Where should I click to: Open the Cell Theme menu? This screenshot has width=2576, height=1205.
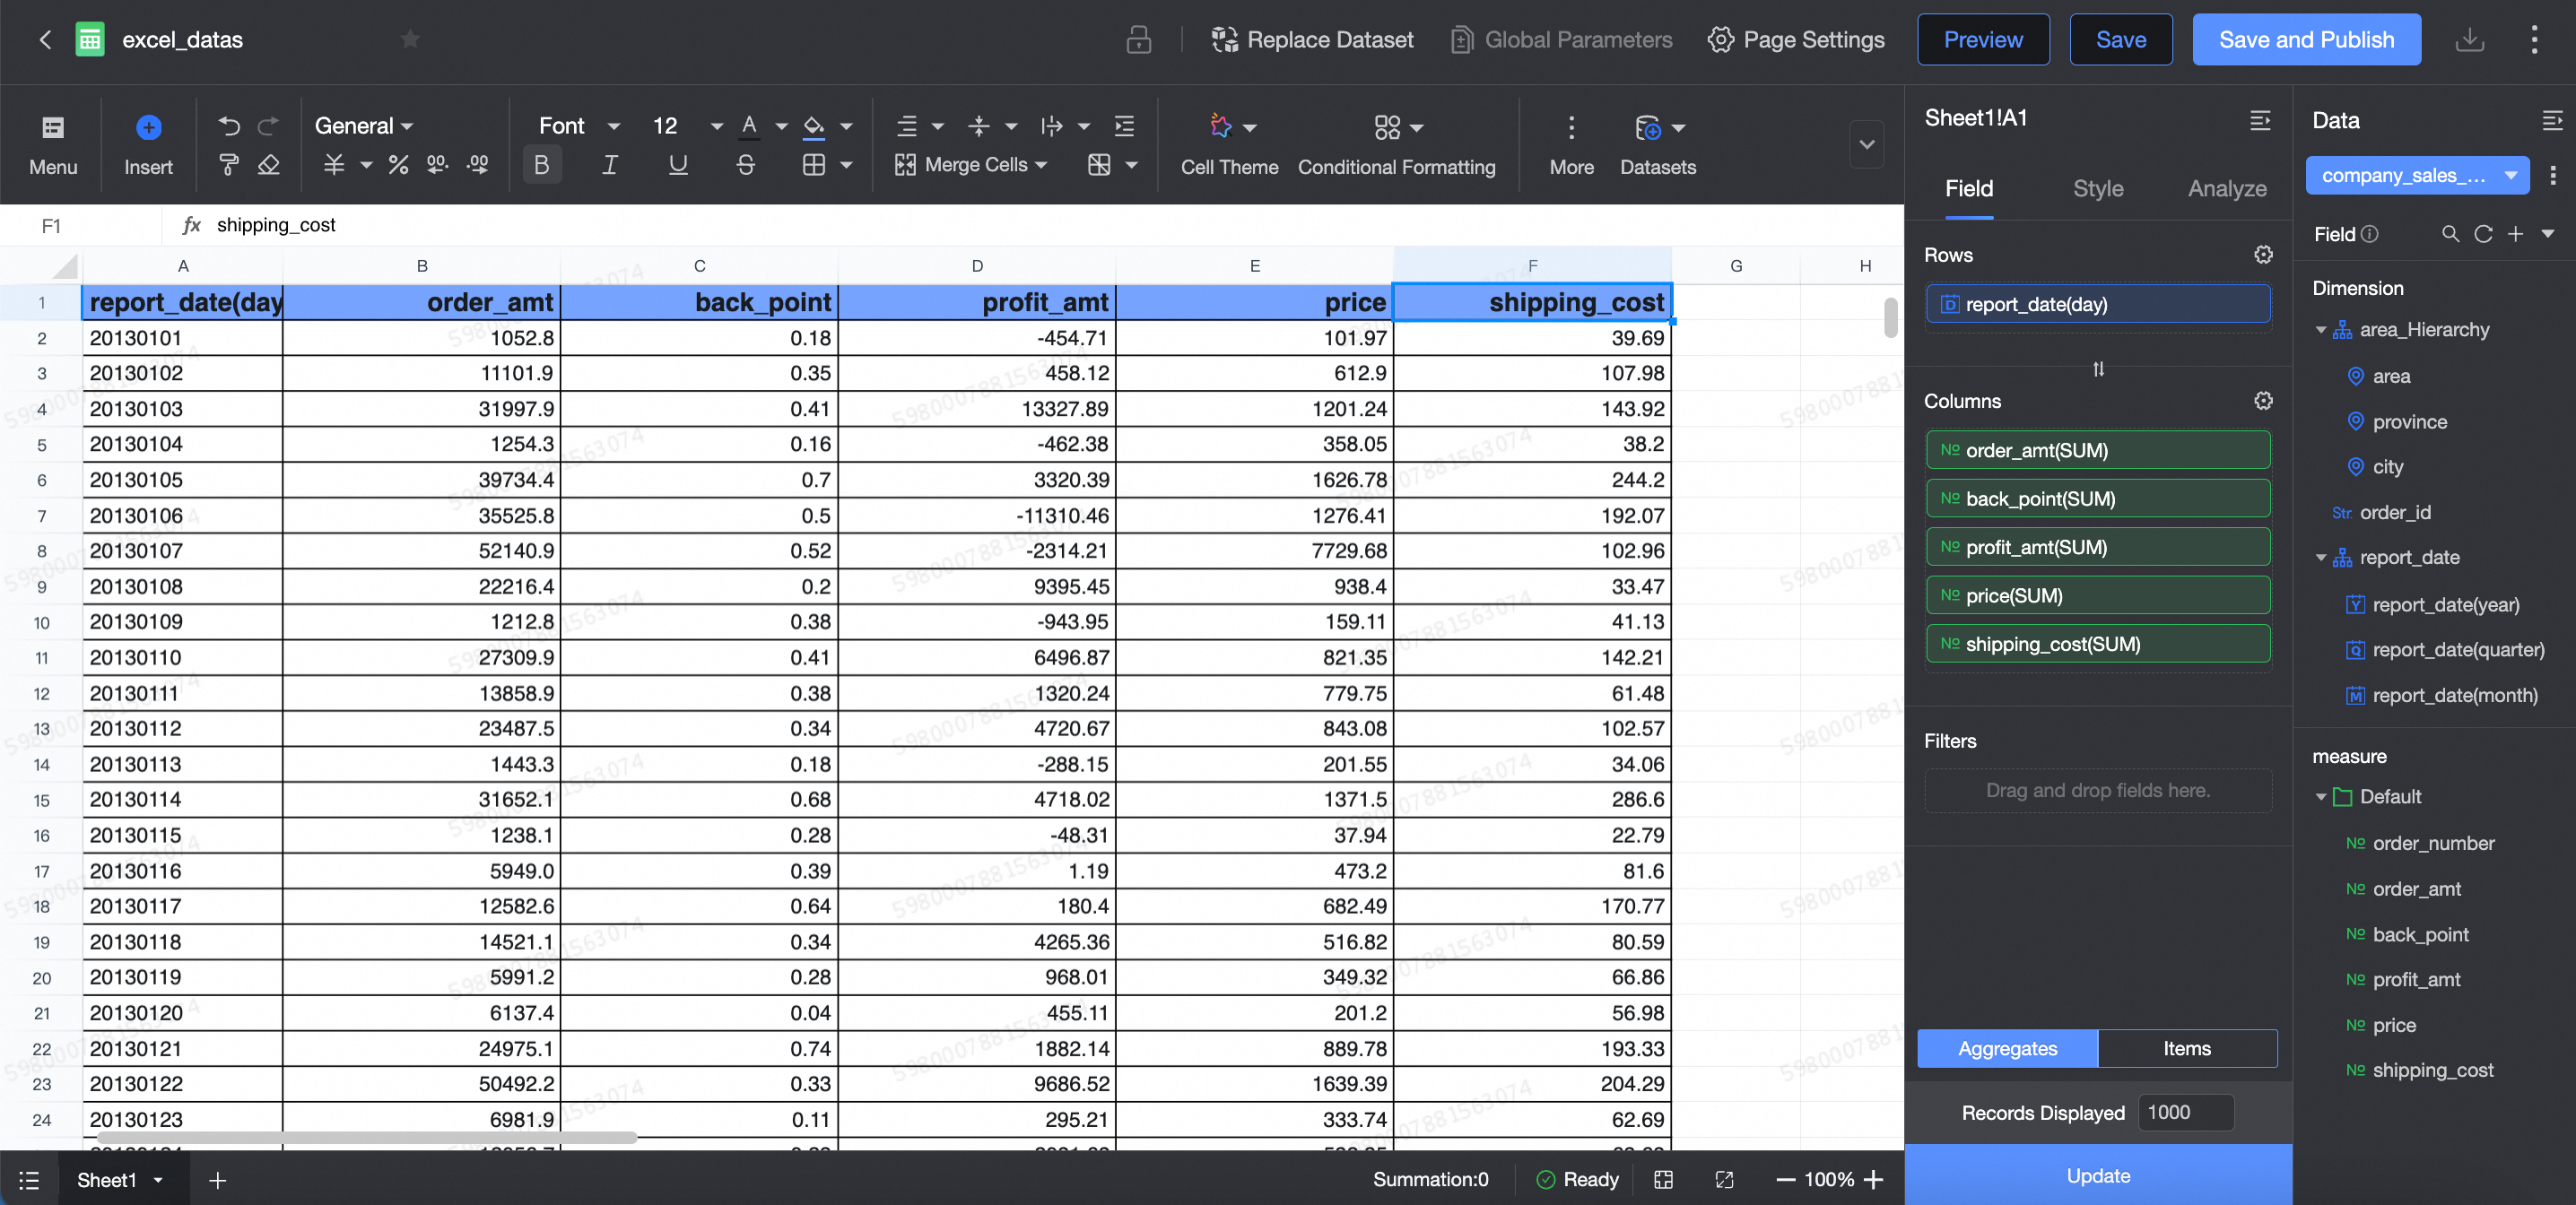1229,145
